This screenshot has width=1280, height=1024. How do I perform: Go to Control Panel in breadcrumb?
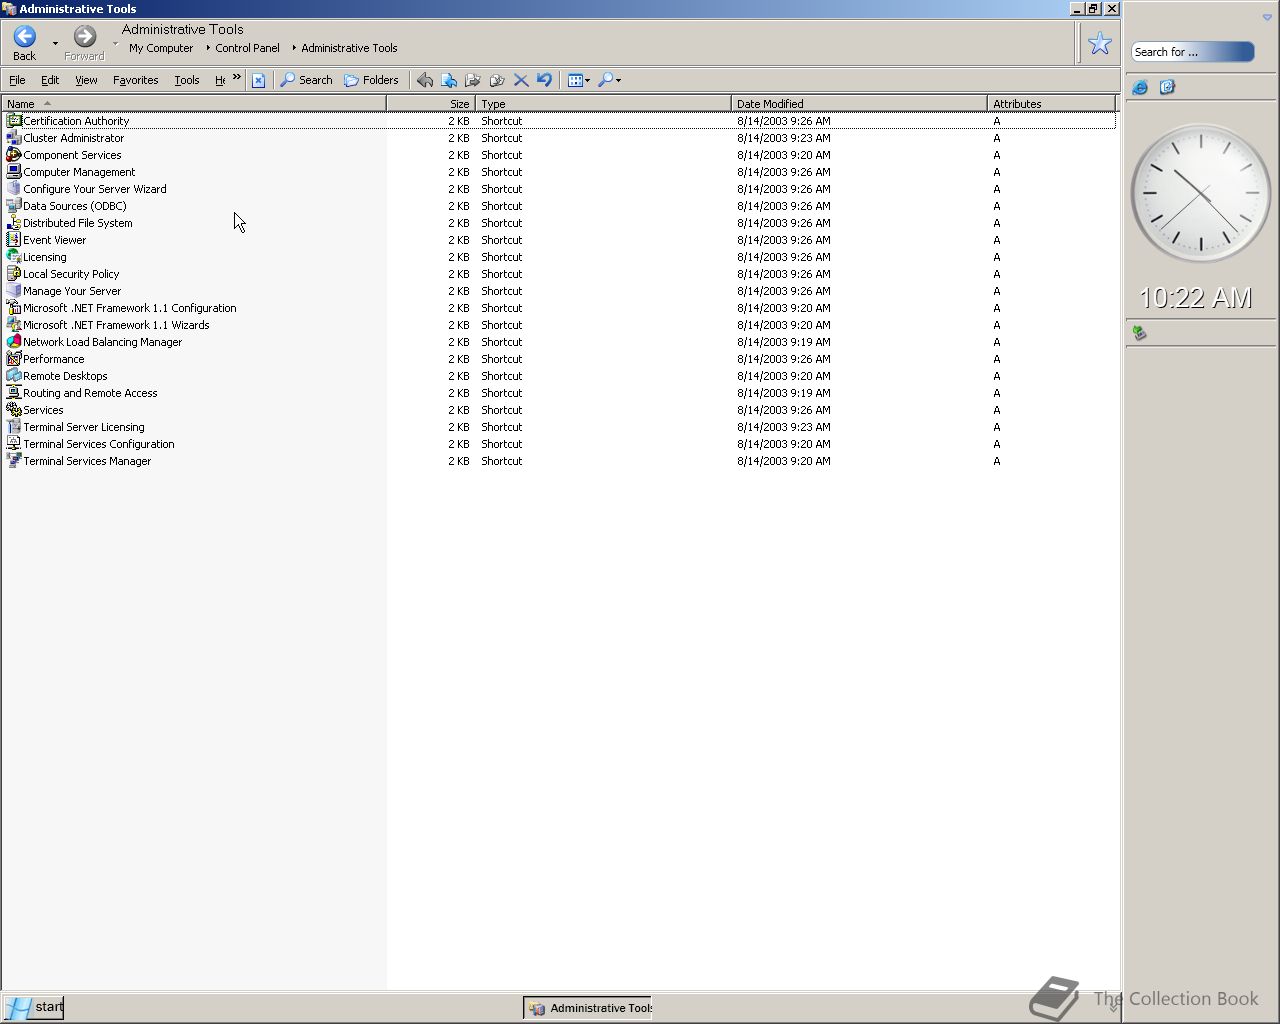coord(247,48)
